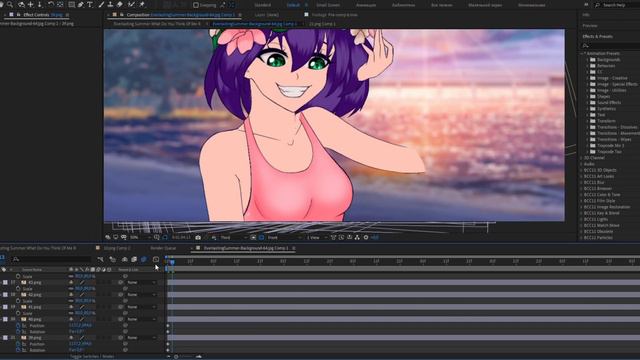Viewport: 640px width, 360px height.
Task: Select the Pan Behind anchor point tool
Action: (60, 4)
